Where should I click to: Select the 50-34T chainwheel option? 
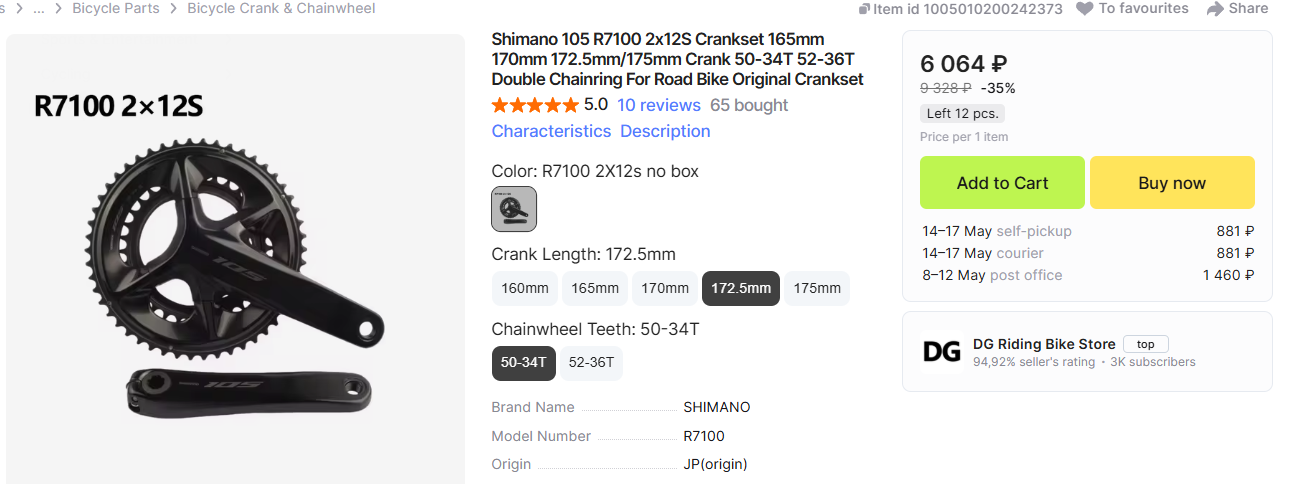coord(524,362)
